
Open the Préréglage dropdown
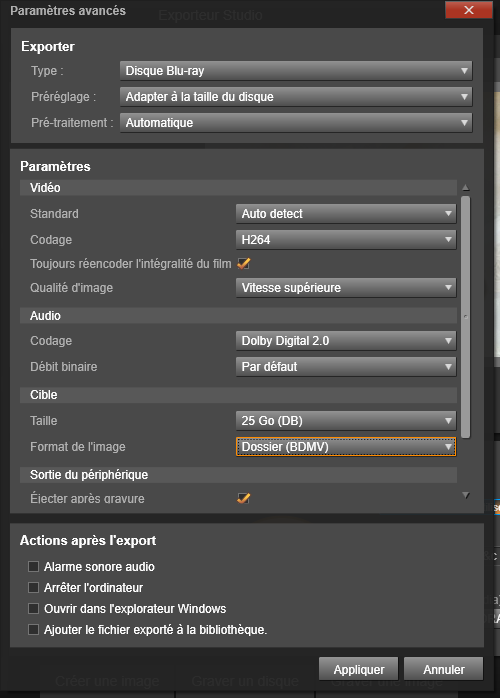296,97
